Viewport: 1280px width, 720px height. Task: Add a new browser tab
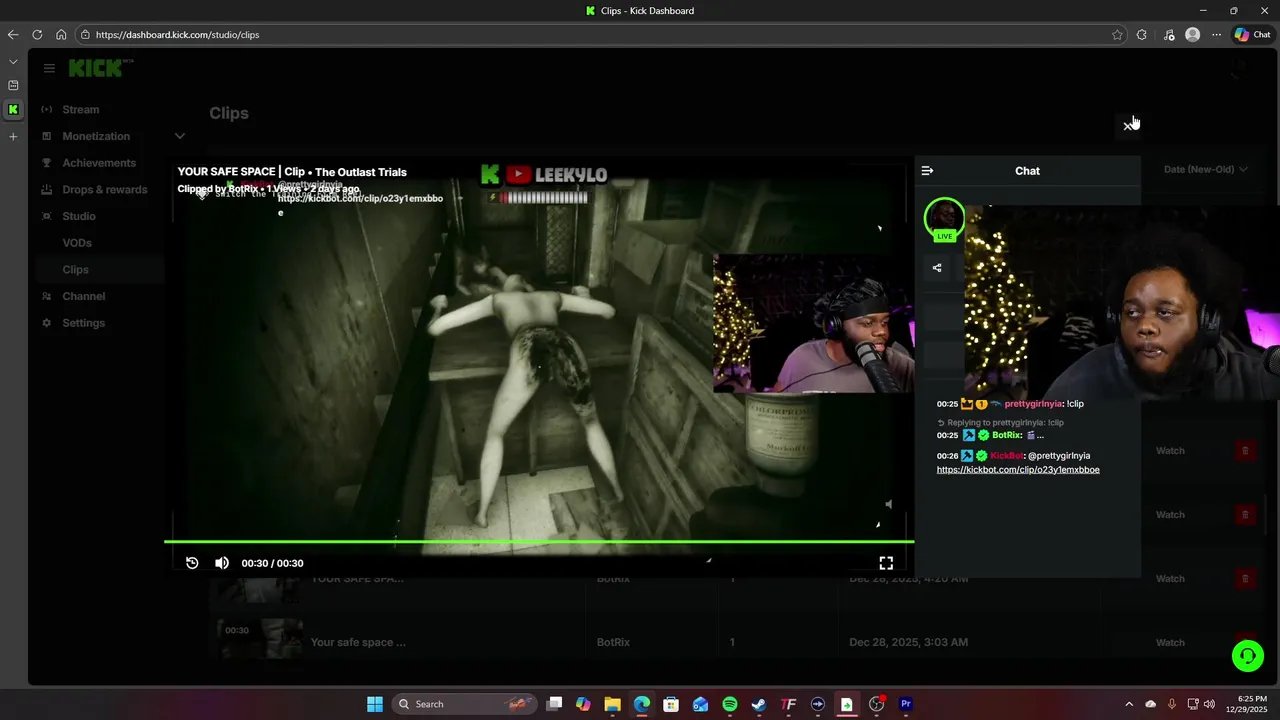(13, 136)
